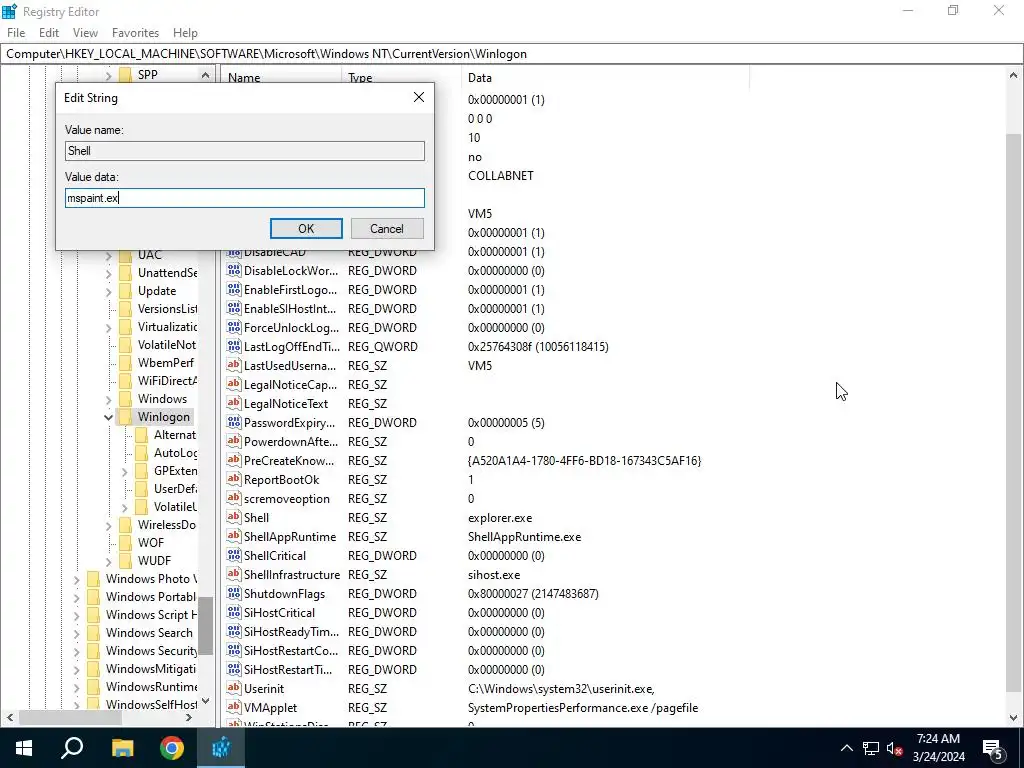The image size is (1024, 768).
Task: Cancel the Edit String dialog
Action: (x=387, y=229)
